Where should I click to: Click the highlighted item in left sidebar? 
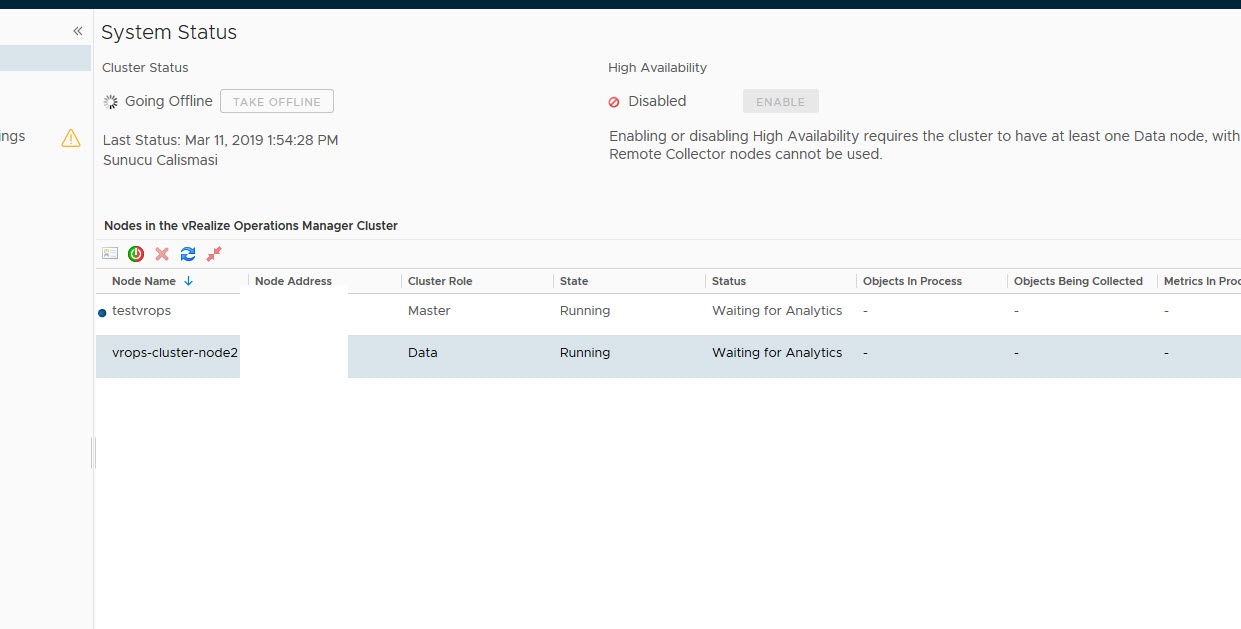click(x=45, y=58)
